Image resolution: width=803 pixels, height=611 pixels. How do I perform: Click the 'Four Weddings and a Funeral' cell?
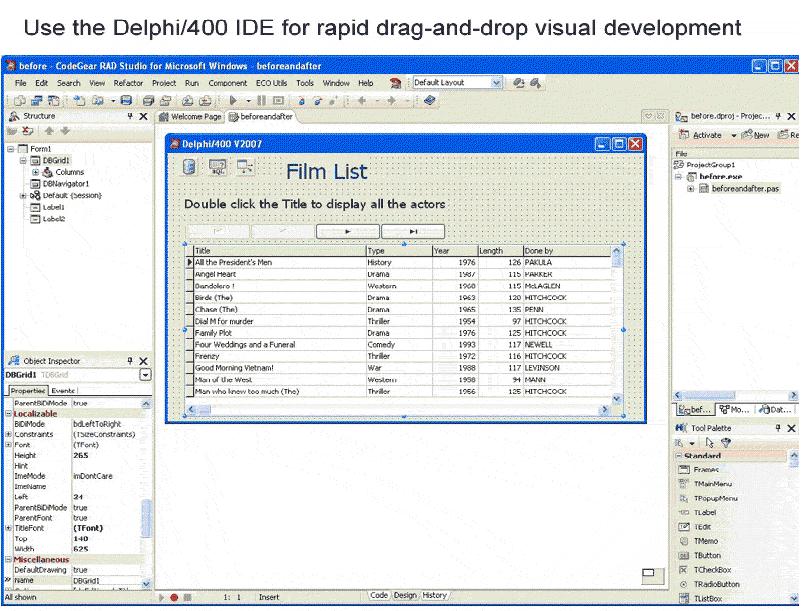click(280, 345)
